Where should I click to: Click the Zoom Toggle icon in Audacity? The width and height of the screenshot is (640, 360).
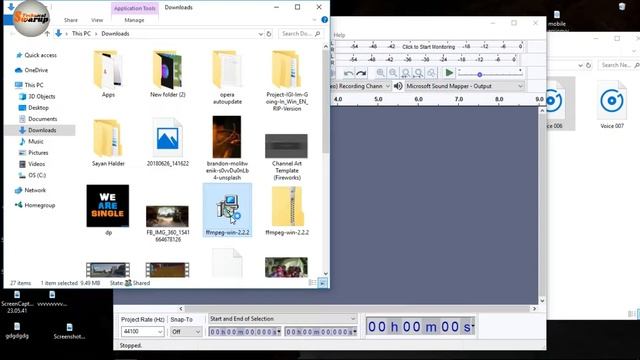point(431,73)
